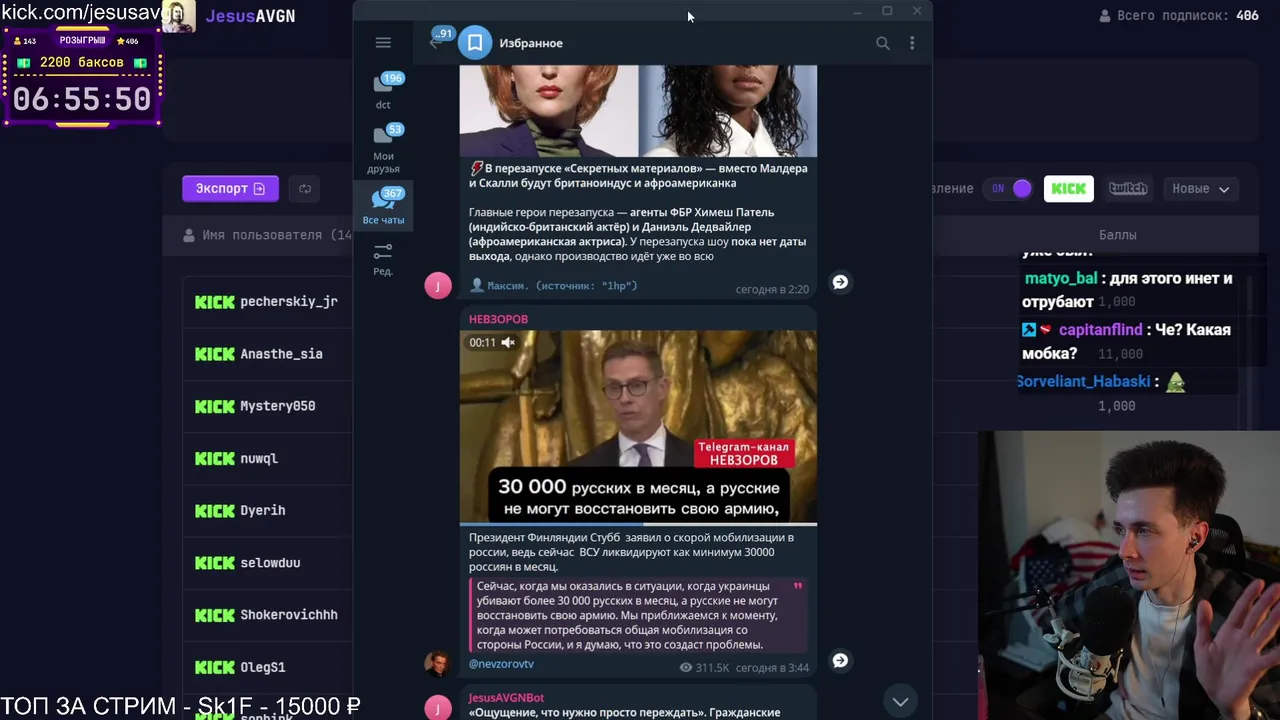Click the streamer avatar next to JesusAVGN
This screenshot has width=1280, height=720.
pos(178,16)
